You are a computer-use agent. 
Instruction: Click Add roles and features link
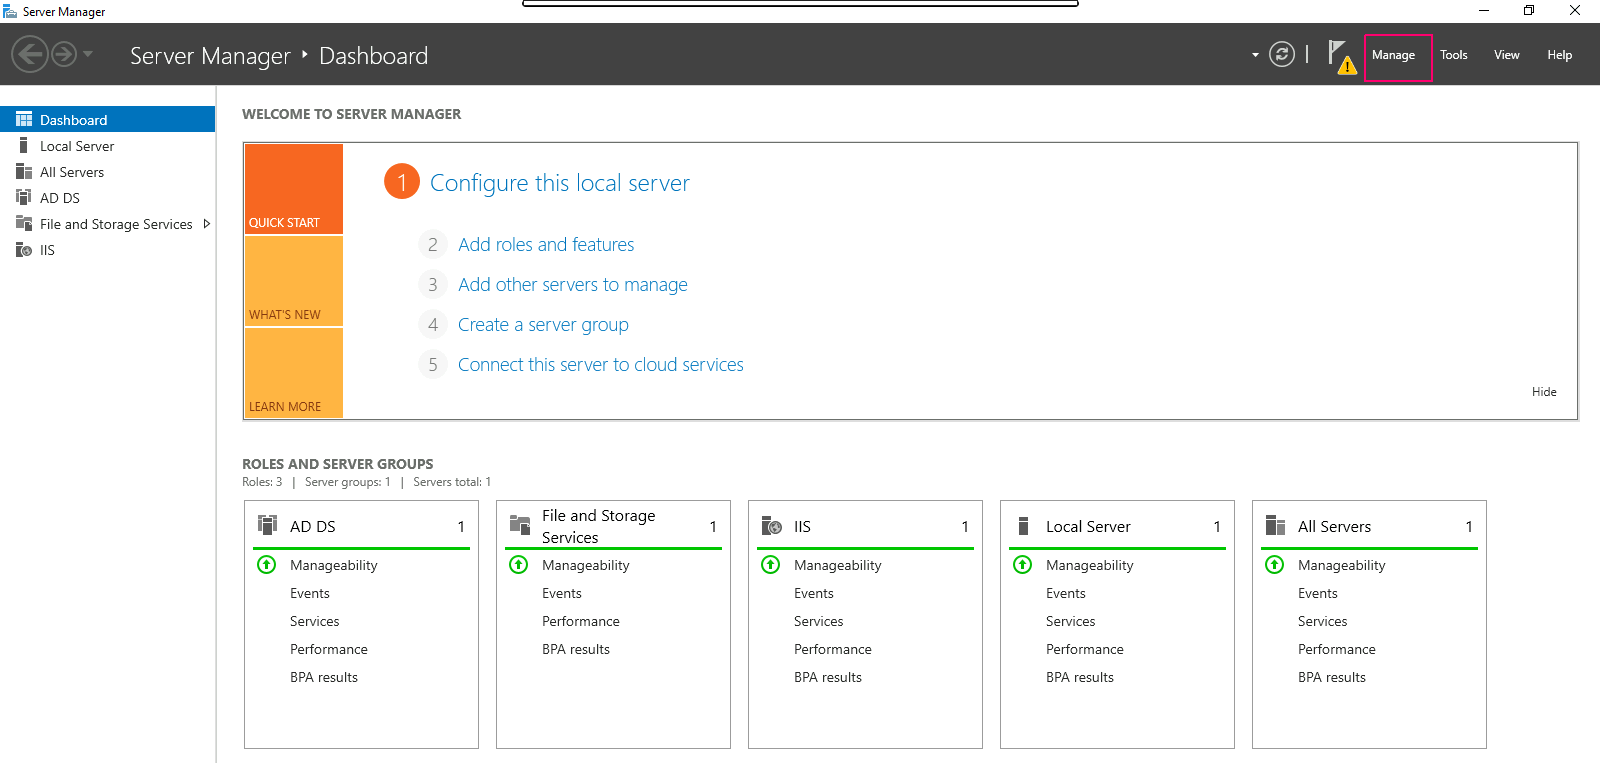click(x=546, y=244)
